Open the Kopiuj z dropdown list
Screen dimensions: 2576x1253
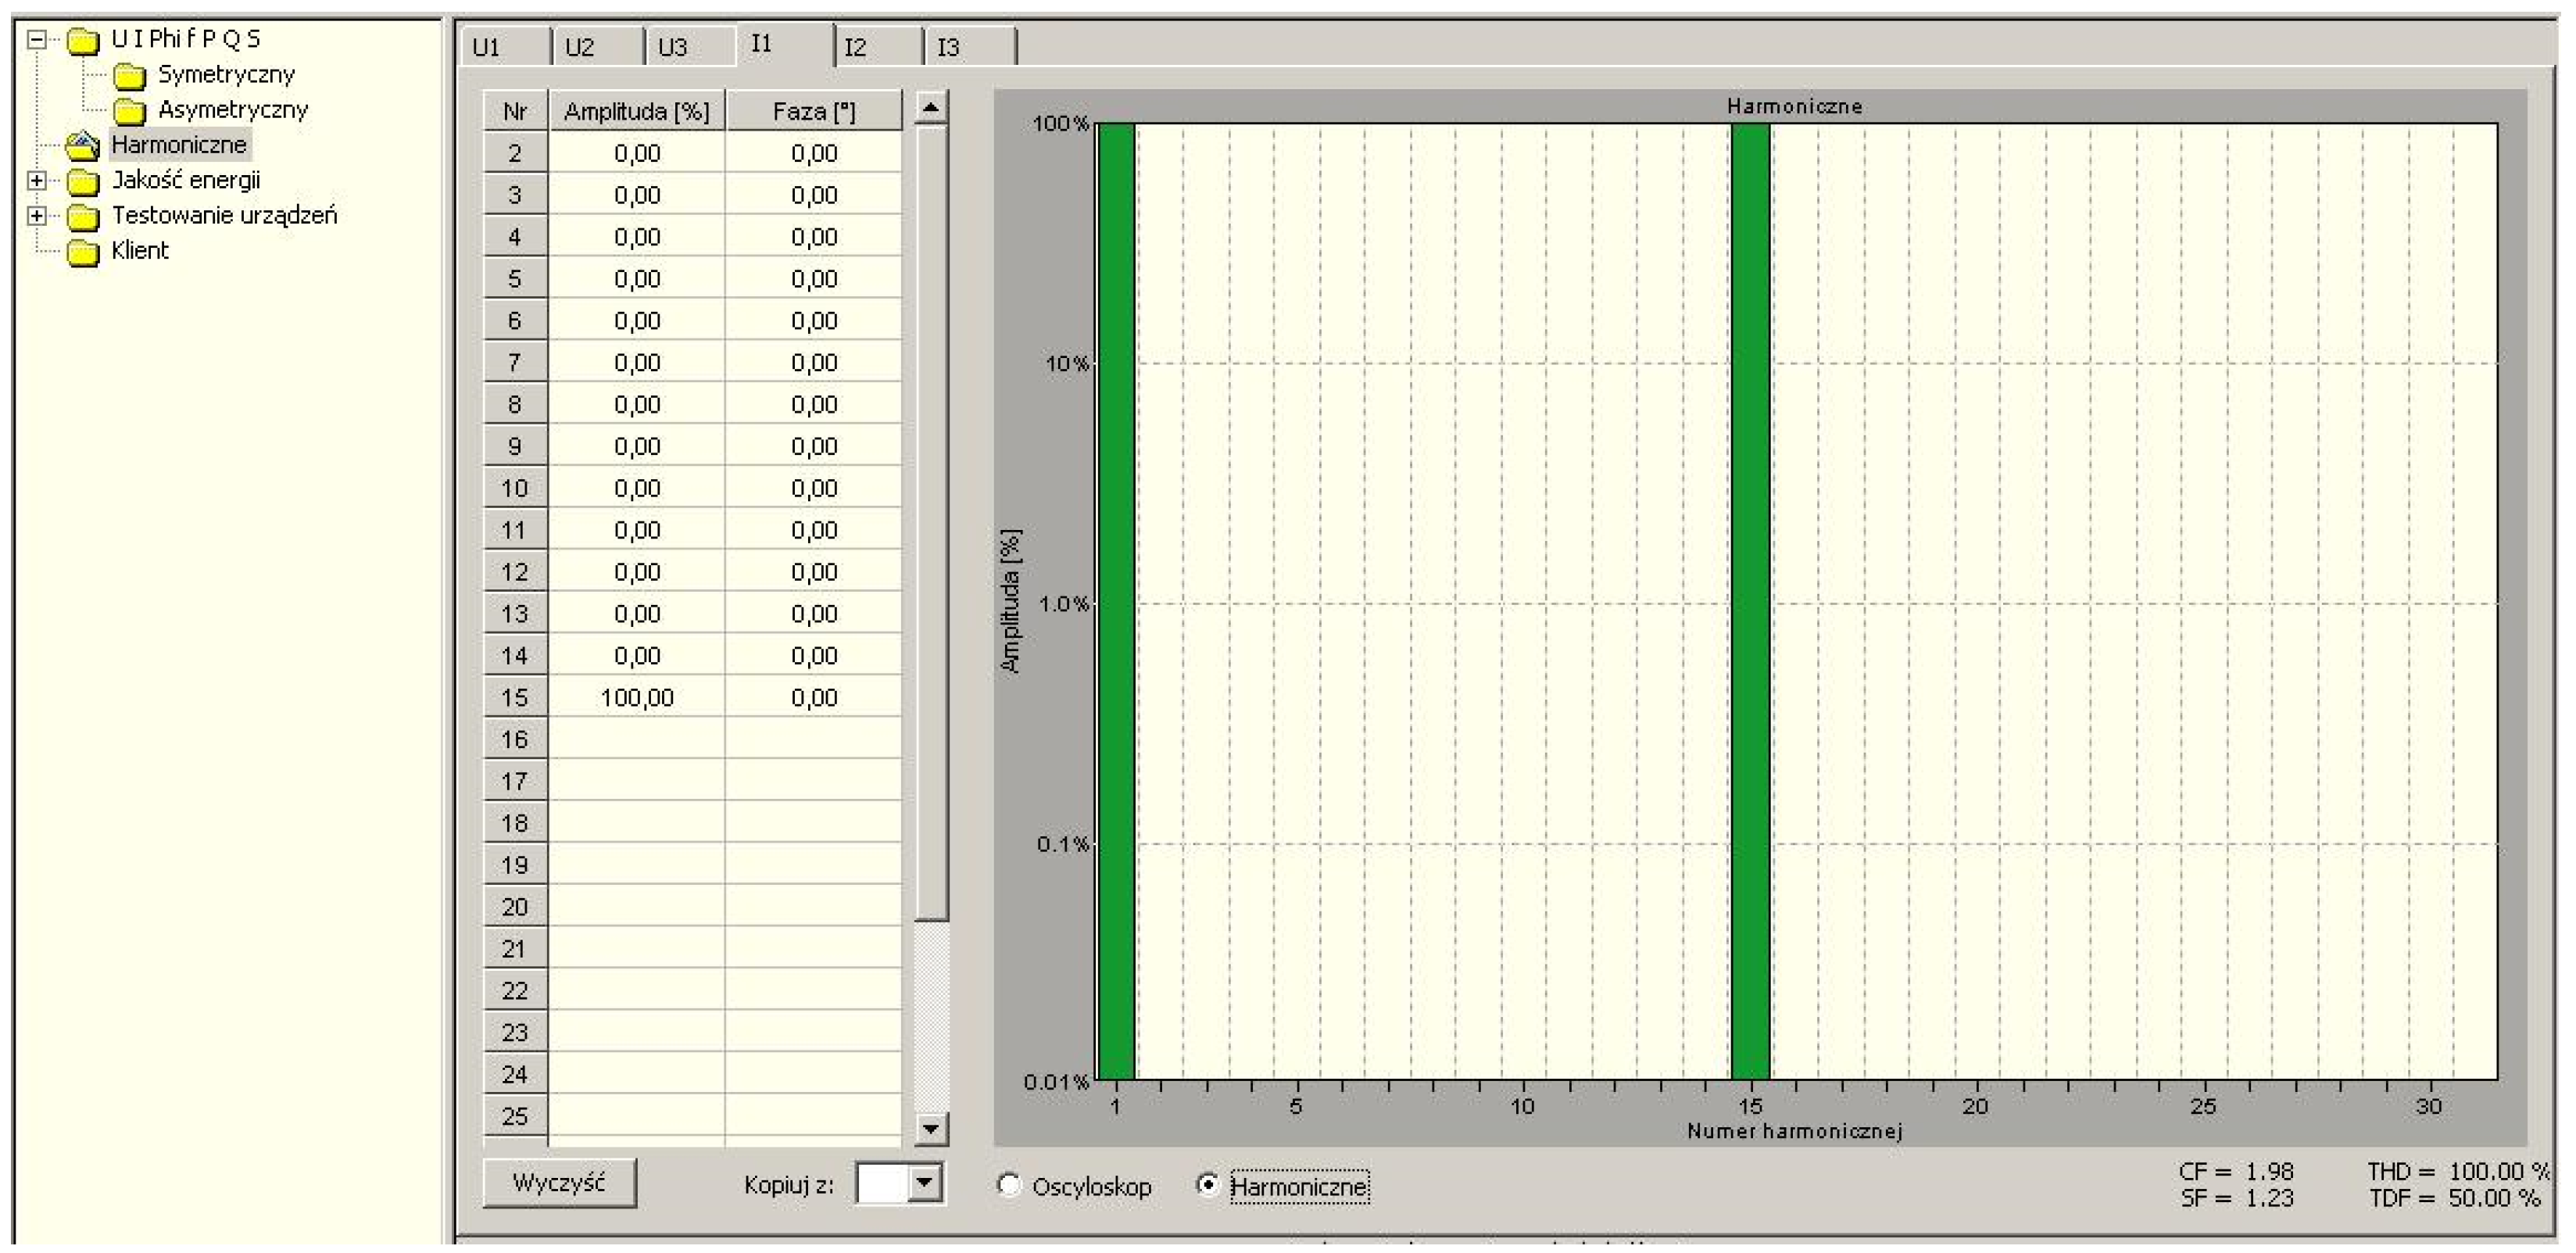pos(925,1184)
